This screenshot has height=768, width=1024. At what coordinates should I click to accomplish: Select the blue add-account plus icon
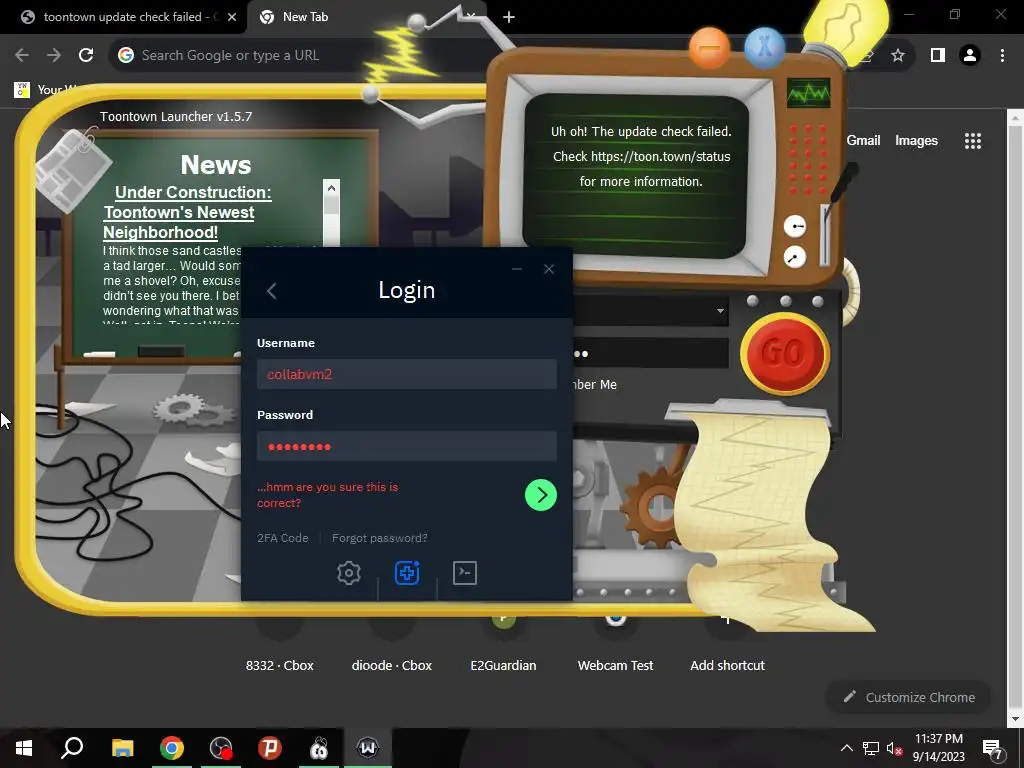tap(407, 573)
